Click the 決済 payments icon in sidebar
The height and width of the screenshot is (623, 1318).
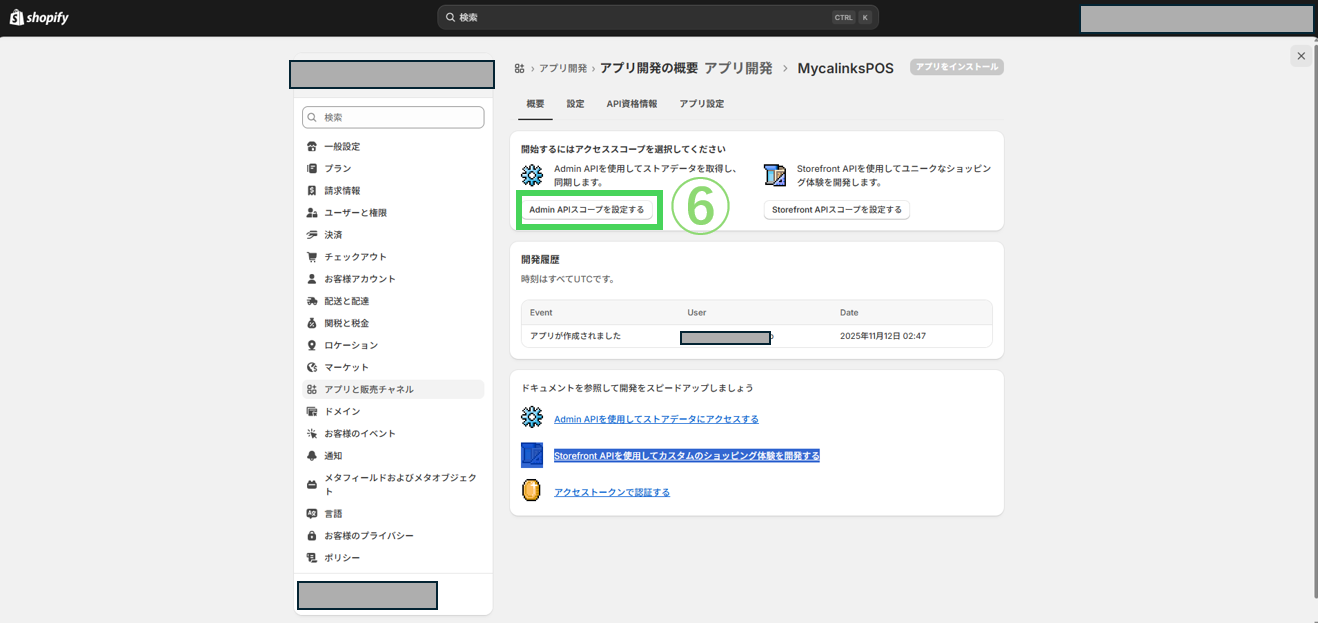312,235
